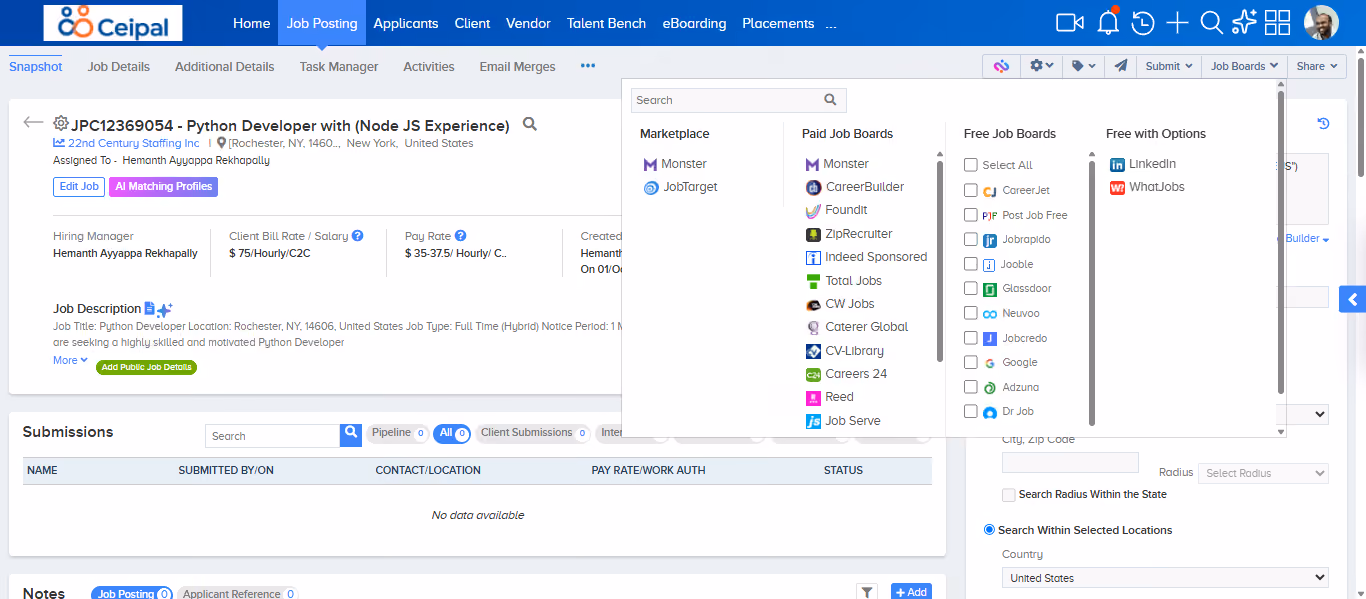Open the eBoarding menu
1366x599 pixels.
point(694,23)
